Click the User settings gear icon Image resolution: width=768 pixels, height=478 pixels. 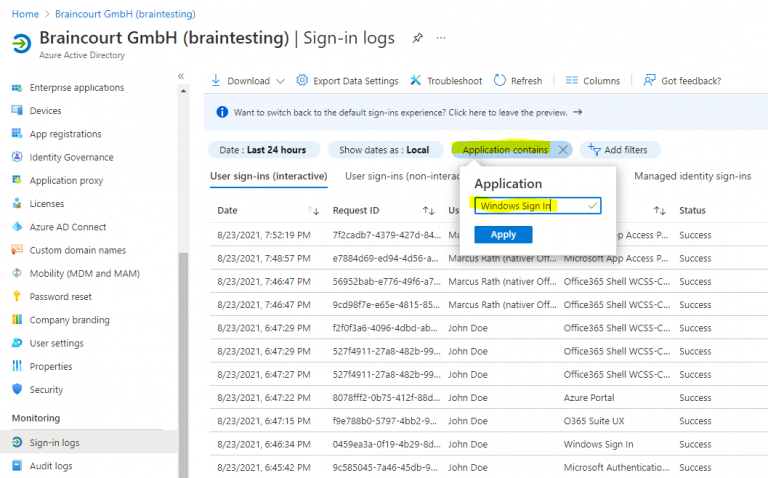pos(17,342)
